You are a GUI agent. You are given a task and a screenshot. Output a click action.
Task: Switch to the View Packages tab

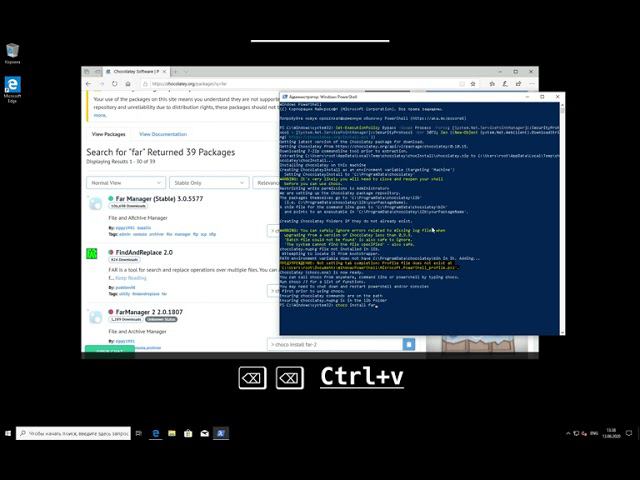pyautogui.click(x=109, y=134)
